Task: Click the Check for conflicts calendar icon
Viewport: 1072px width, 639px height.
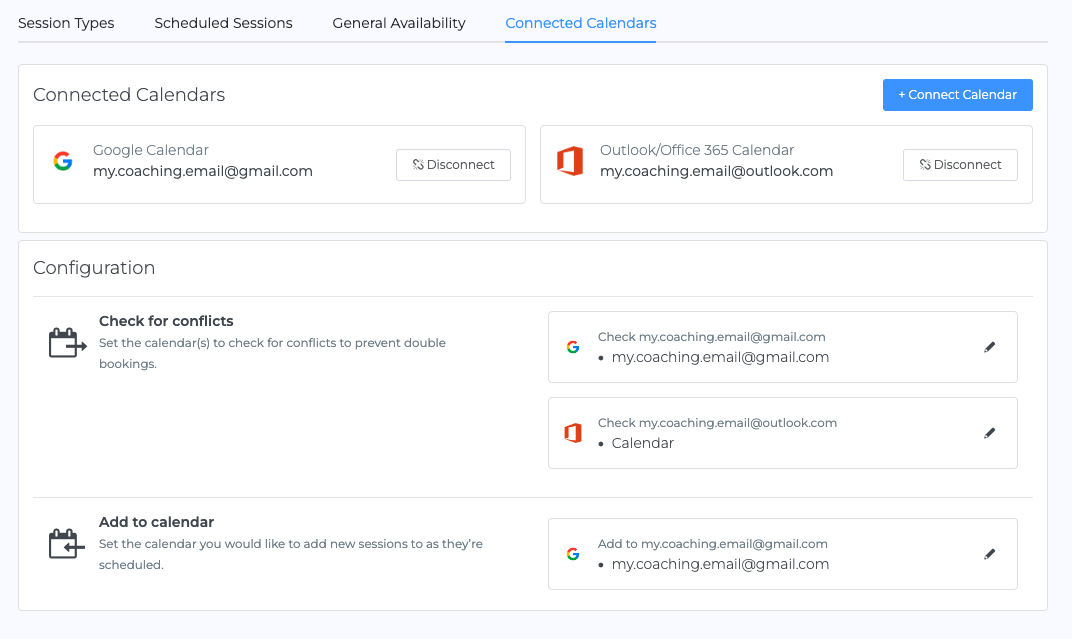Action: coord(67,343)
